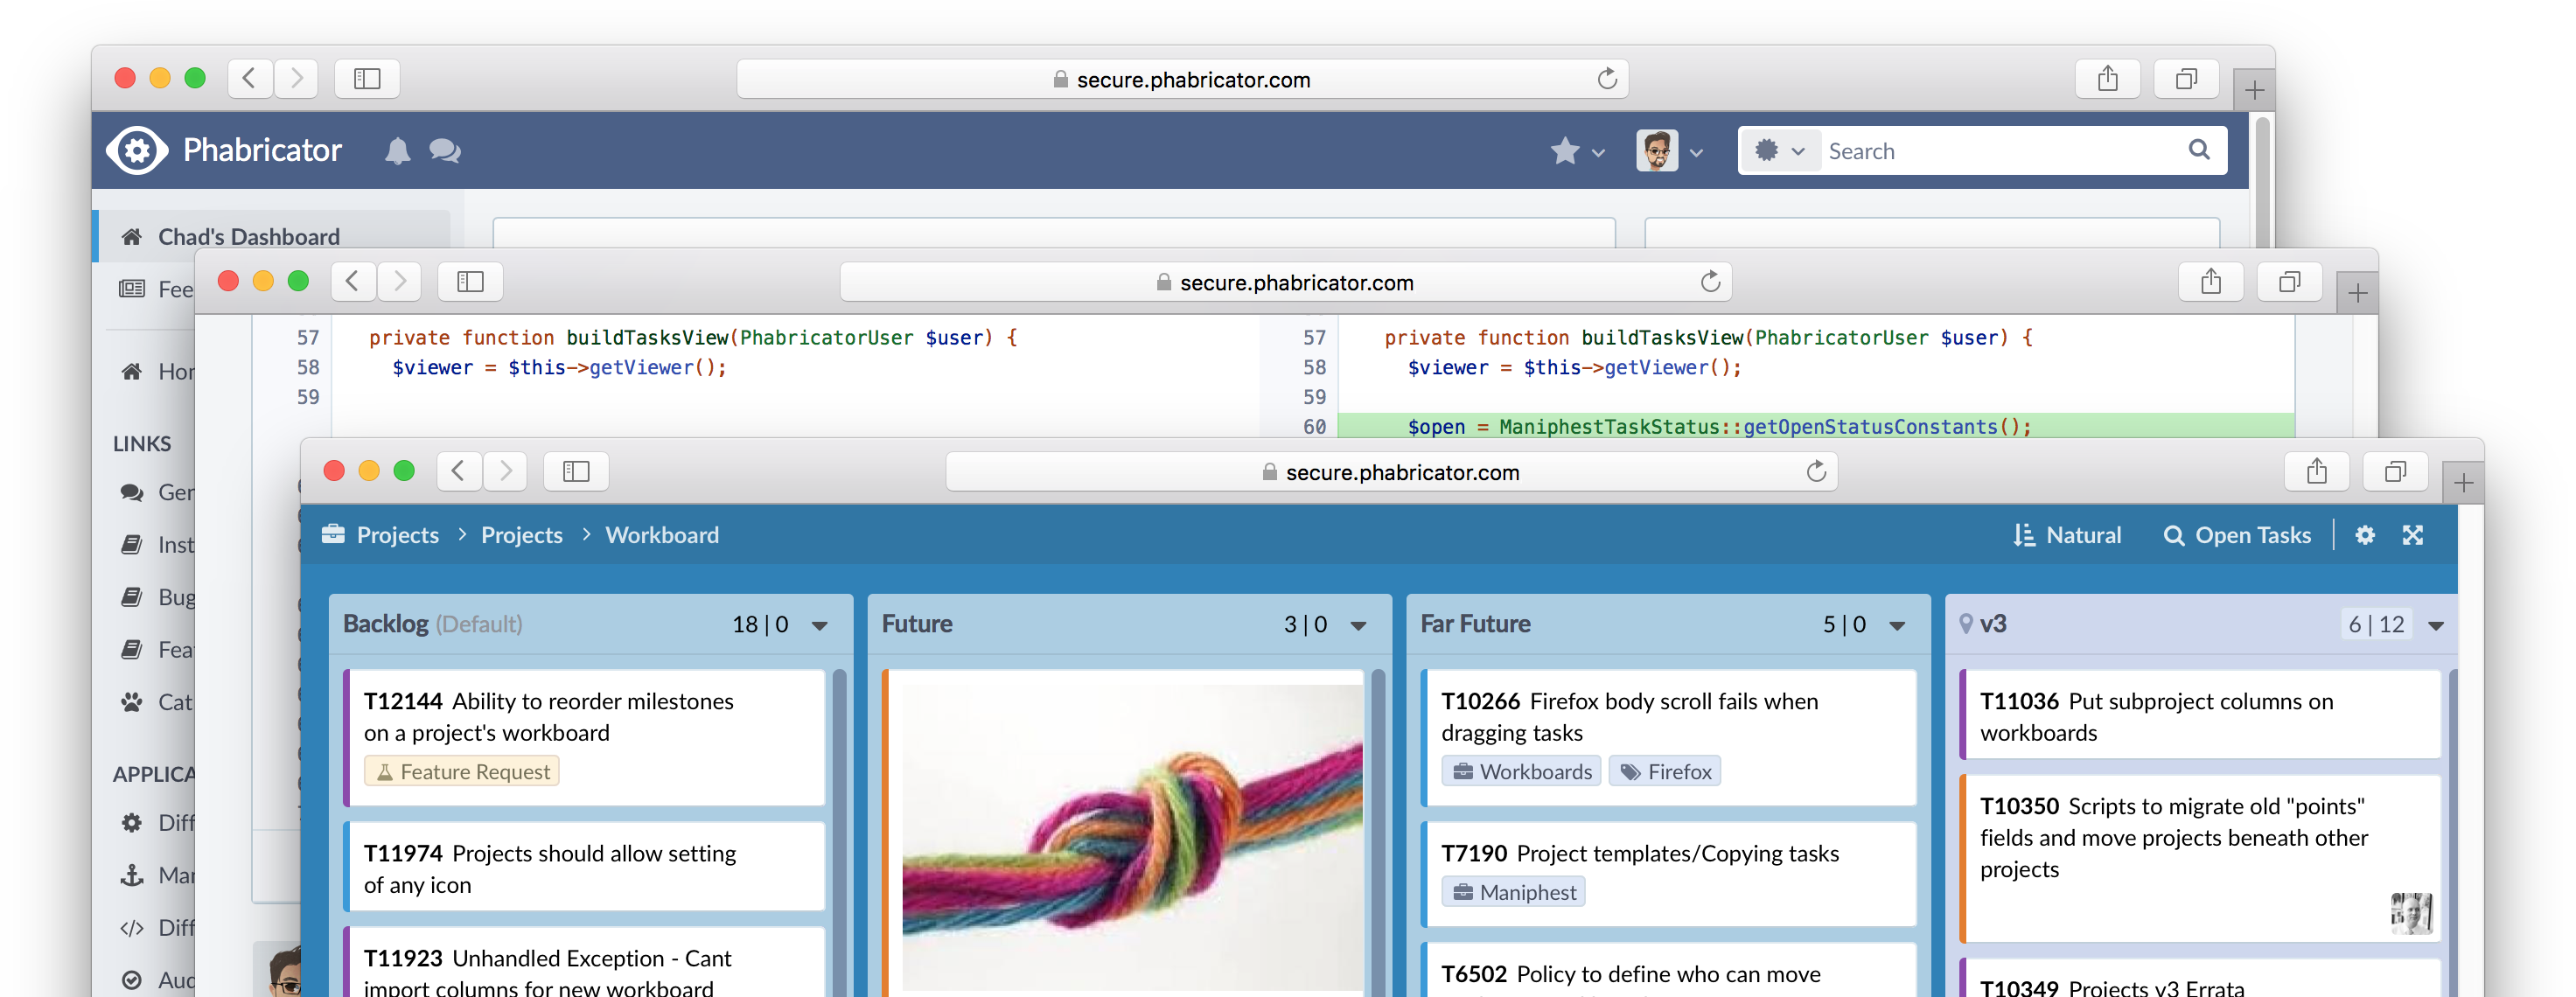Viewport: 2576px width, 997px height.
Task: Expand the Future column dropdown arrow
Action: tap(1358, 626)
